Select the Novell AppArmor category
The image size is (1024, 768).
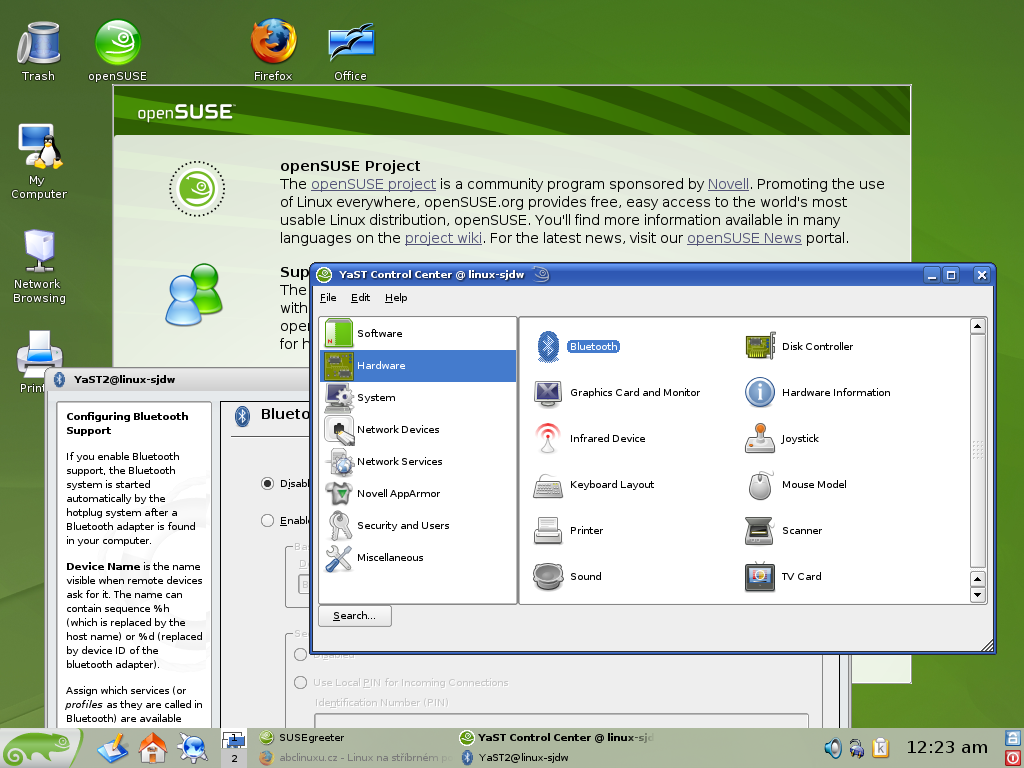click(x=418, y=494)
